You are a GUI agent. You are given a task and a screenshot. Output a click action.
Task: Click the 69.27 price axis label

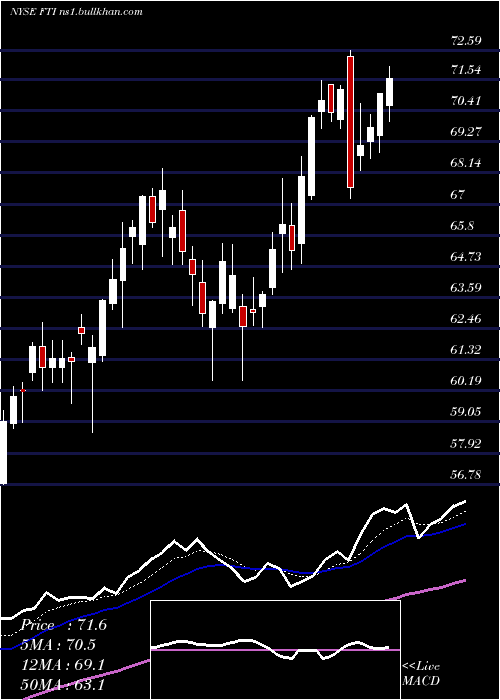466,132
